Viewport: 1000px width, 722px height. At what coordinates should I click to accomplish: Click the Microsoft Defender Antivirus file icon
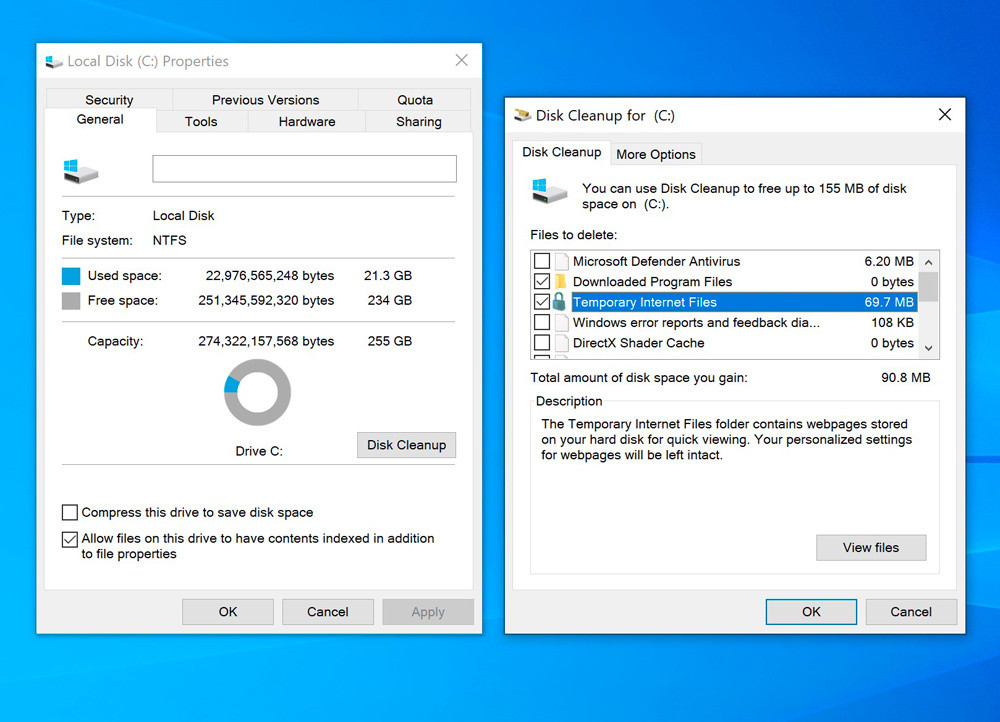pos(563,261)
